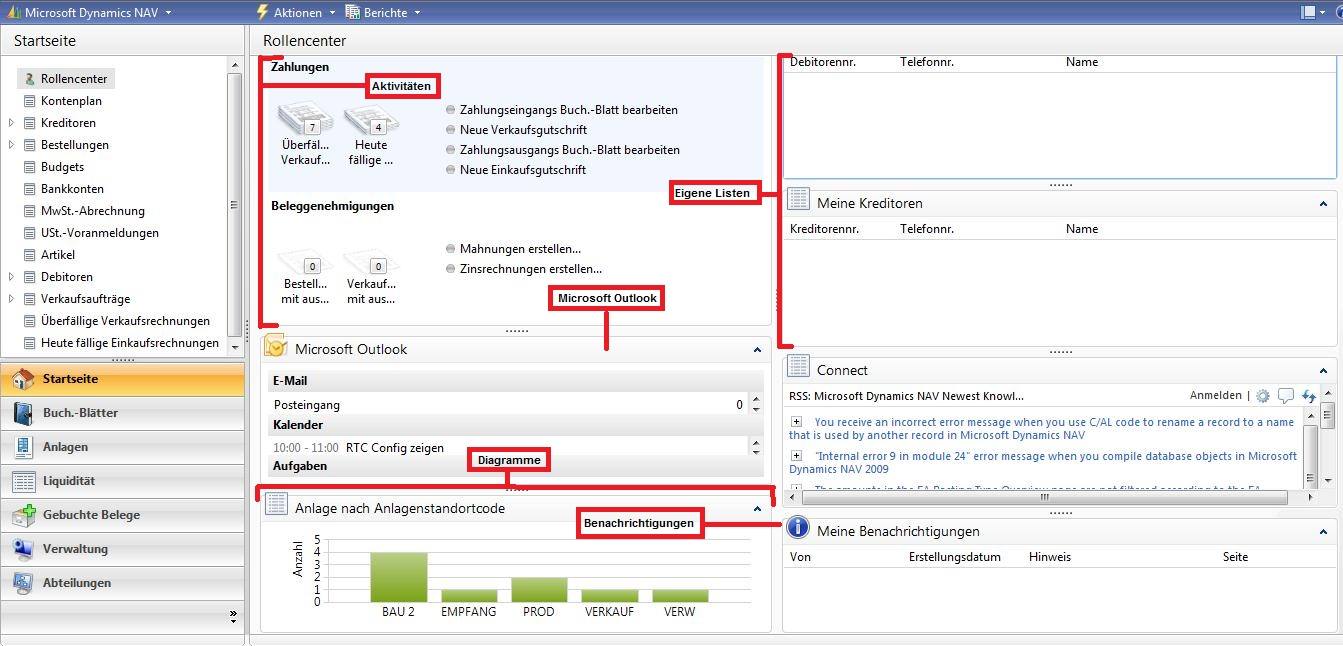Collapse the Meine Kreditoren panel
The width and height of the screenshot is (1343, 646).
[1323, 204]
